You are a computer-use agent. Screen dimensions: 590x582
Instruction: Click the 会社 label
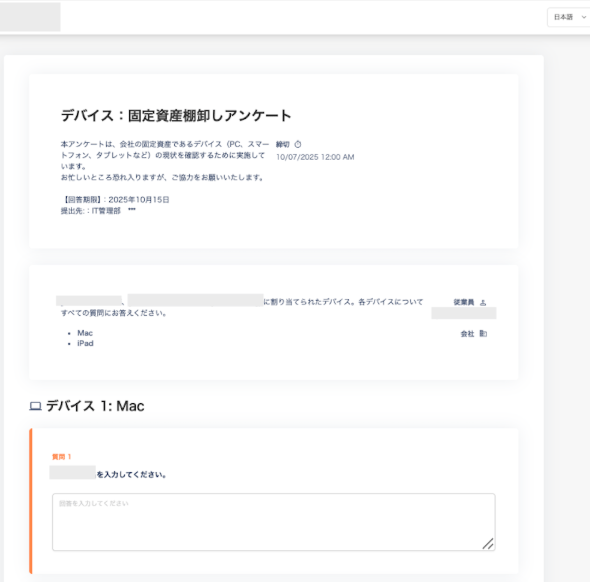click(x=467, y=334)
